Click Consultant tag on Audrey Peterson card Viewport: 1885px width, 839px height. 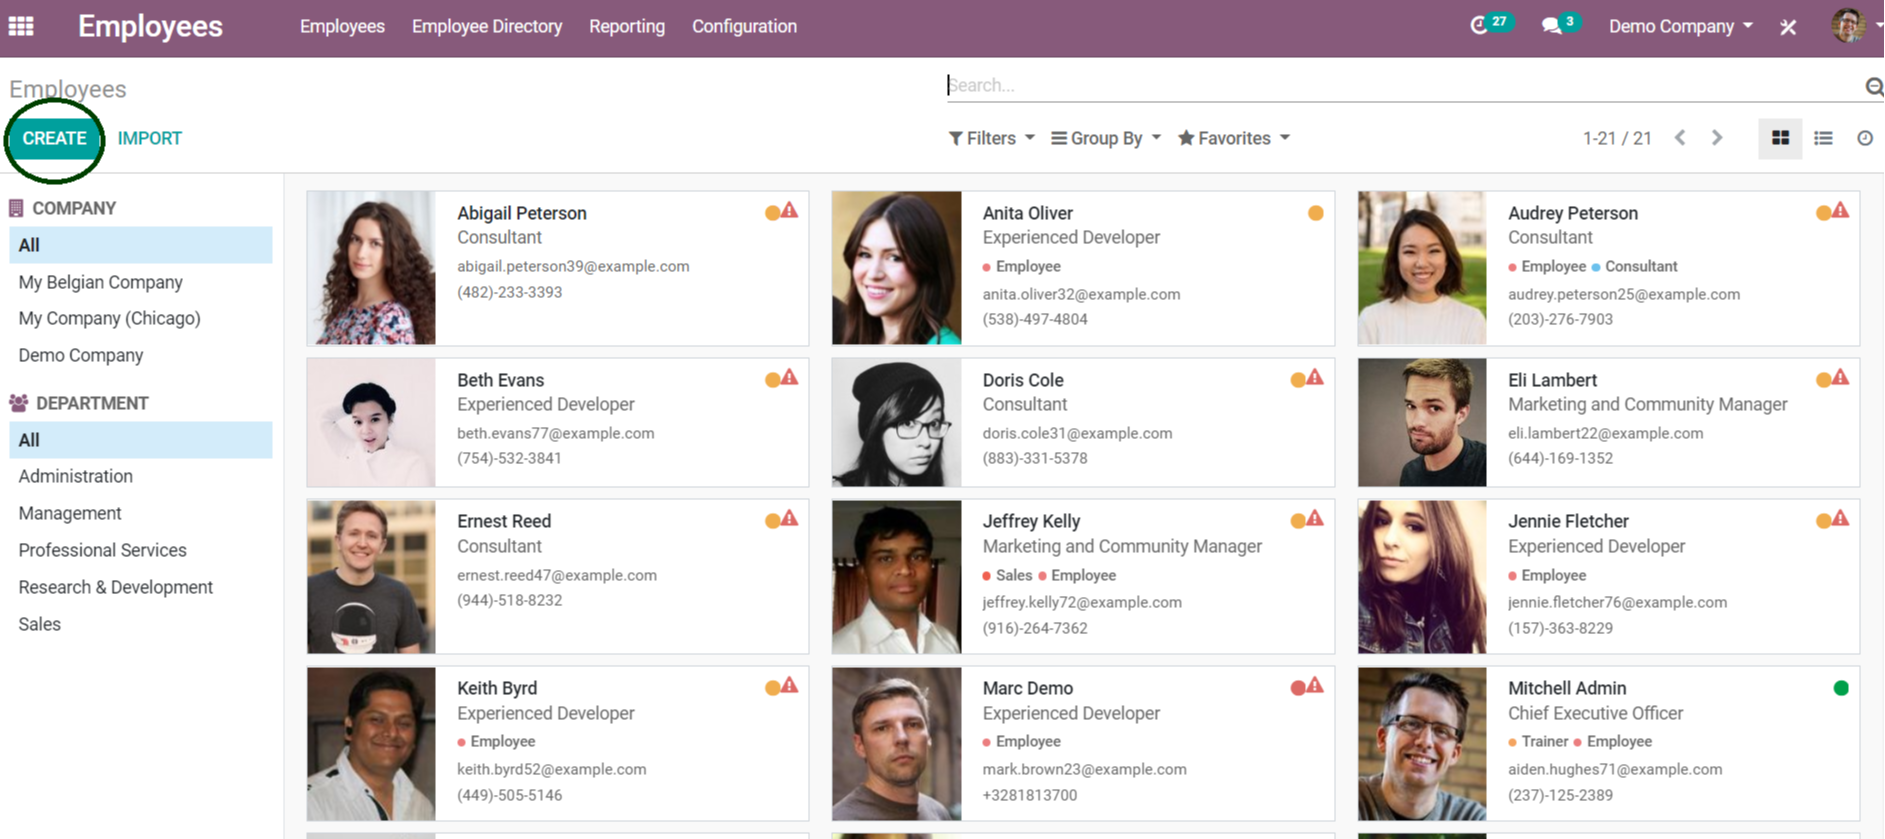[x=1641, y=266]
